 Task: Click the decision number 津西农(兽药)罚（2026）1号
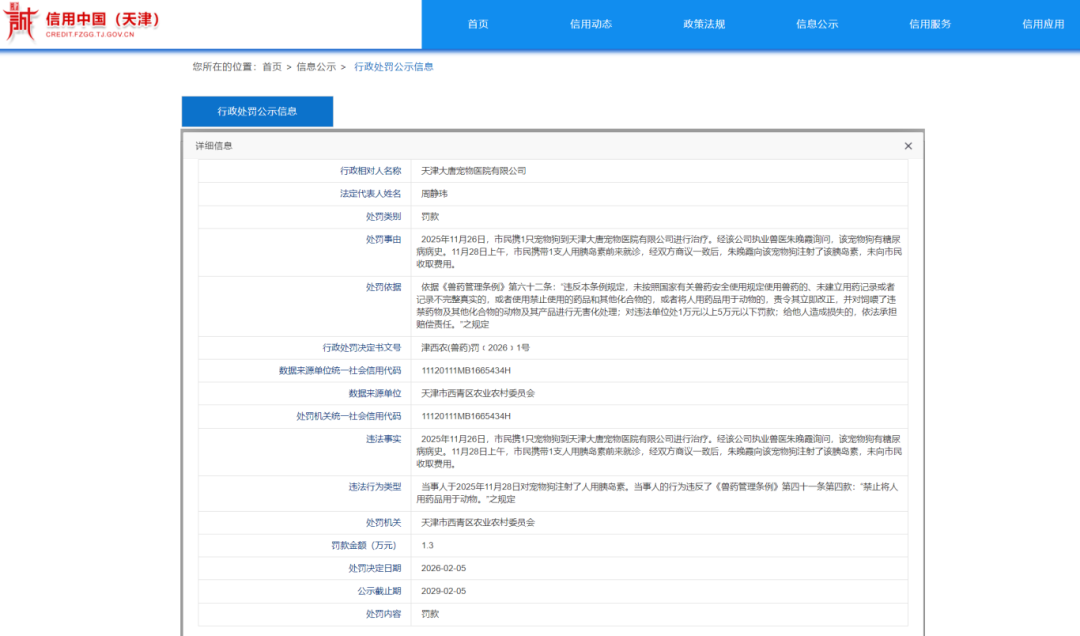(x=475, y=348)
